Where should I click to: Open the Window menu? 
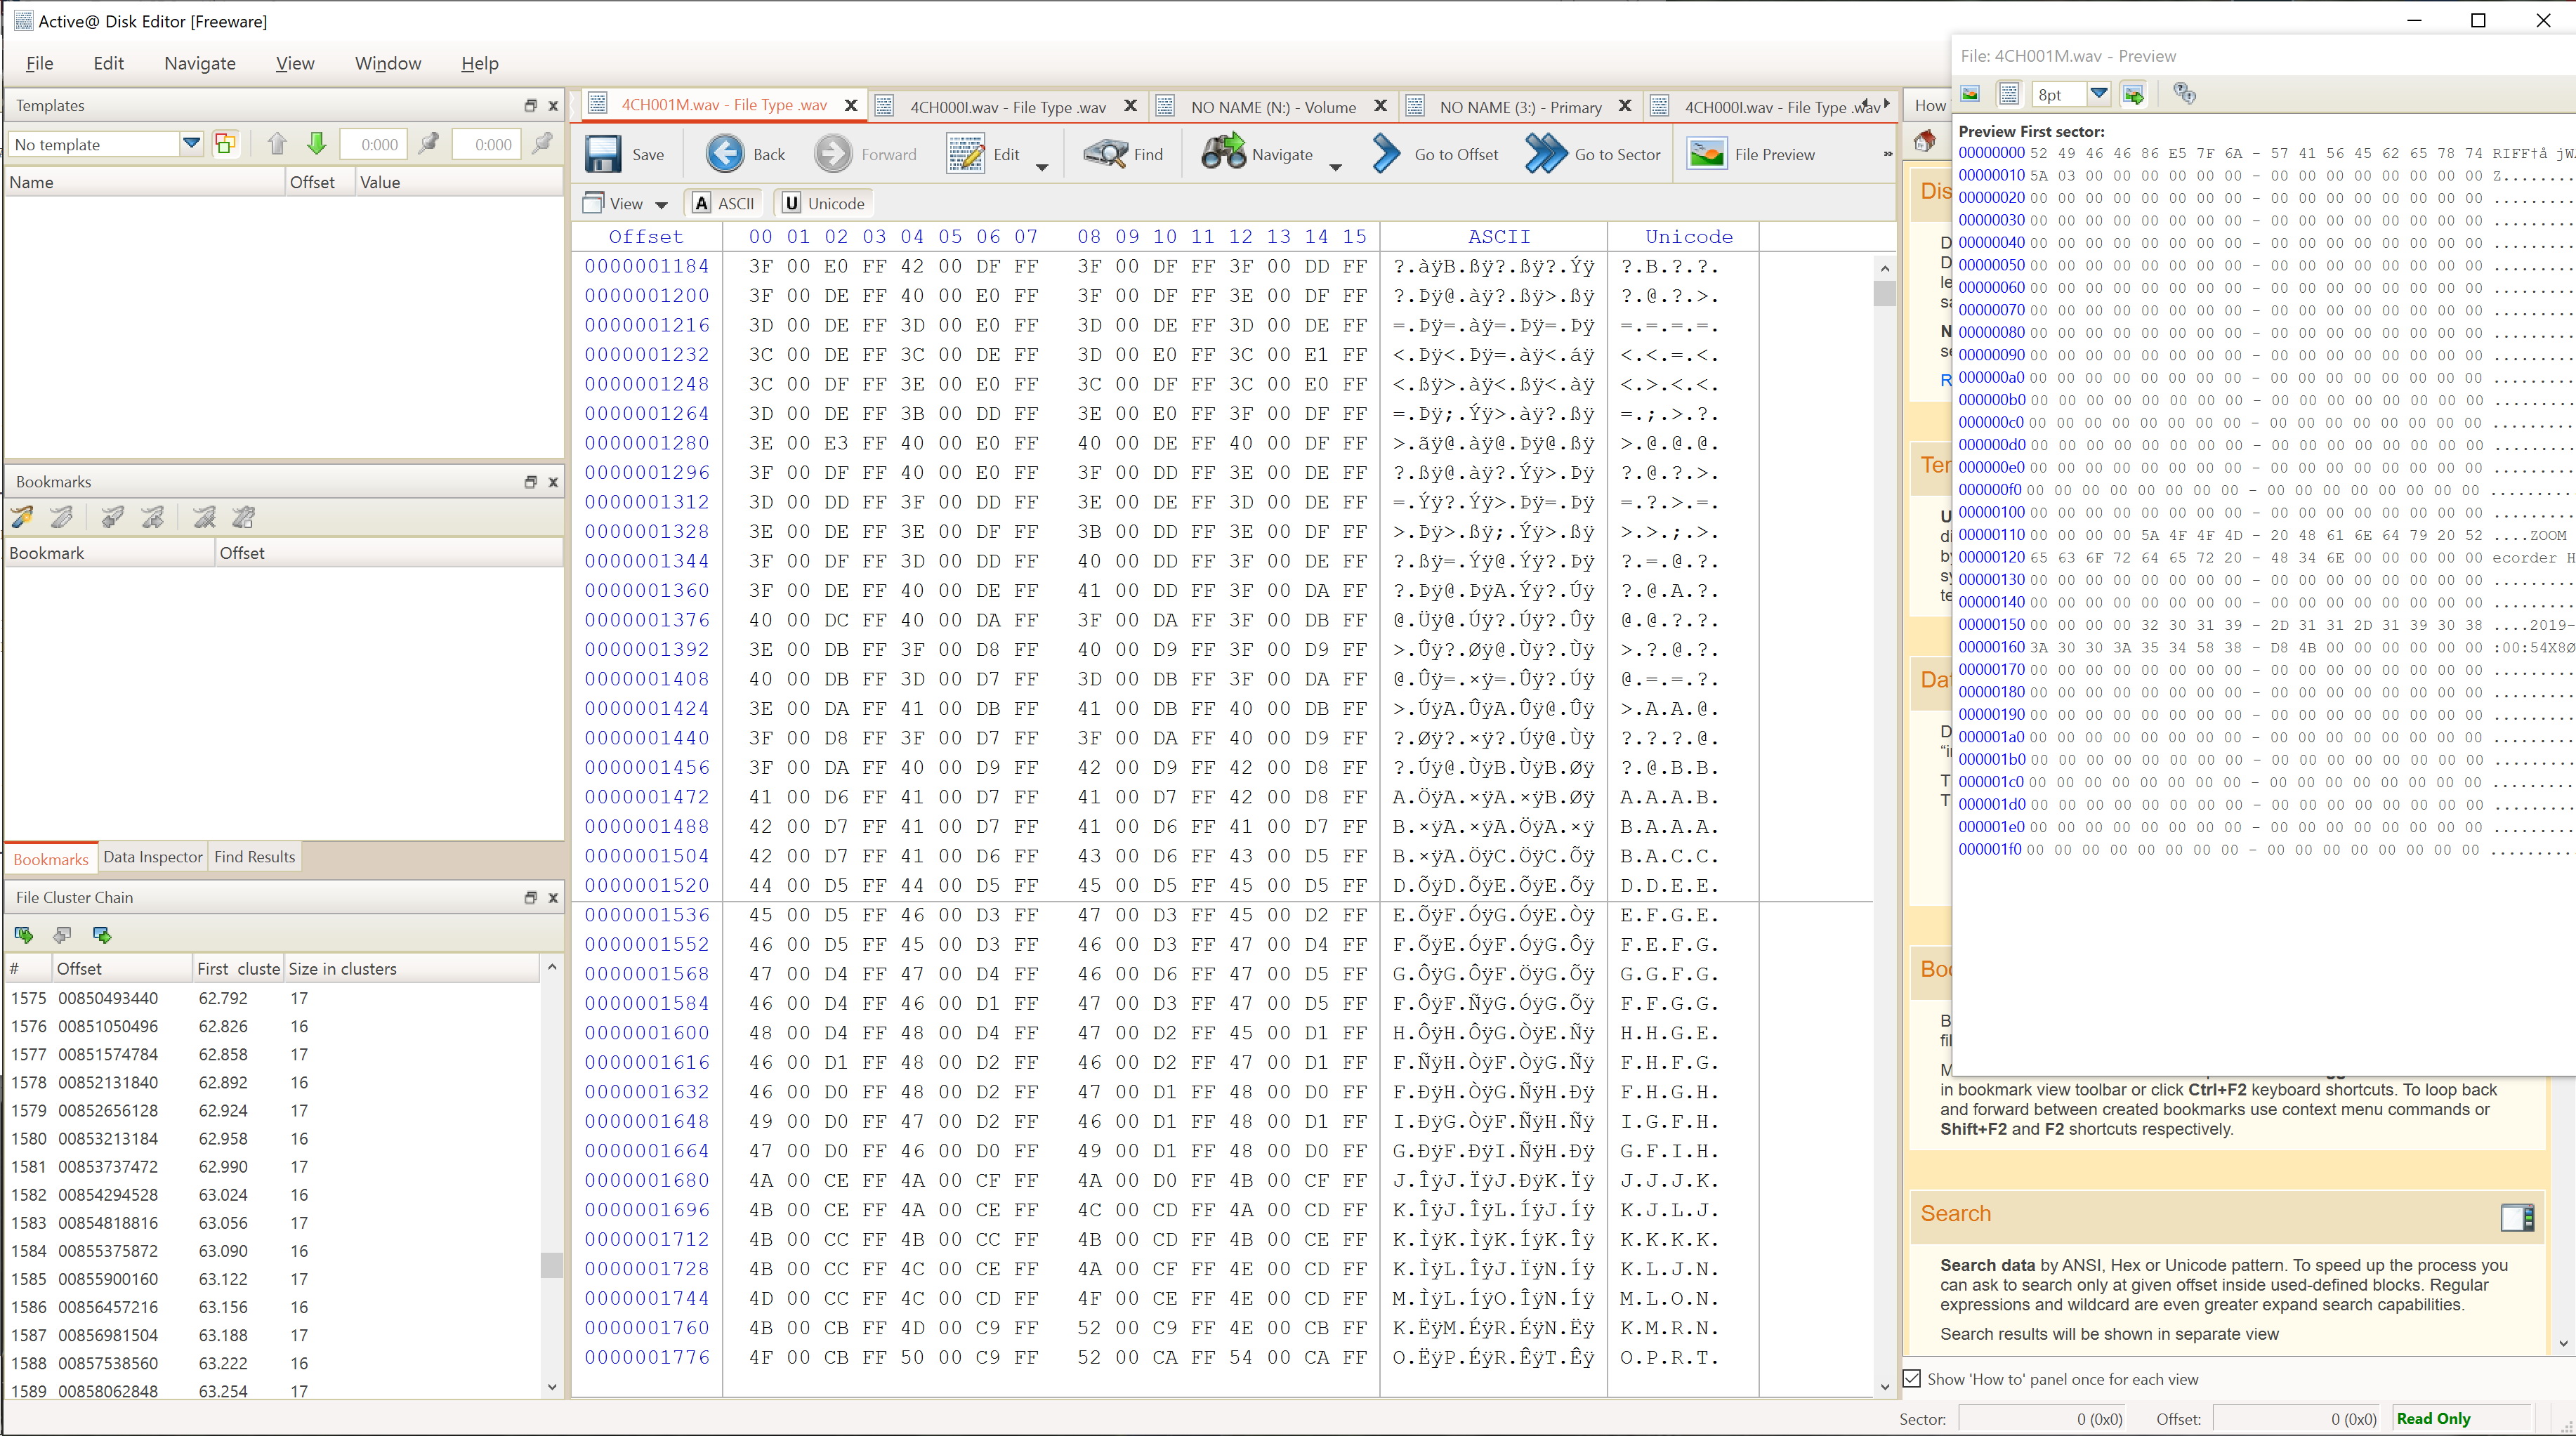click(388, 63)
